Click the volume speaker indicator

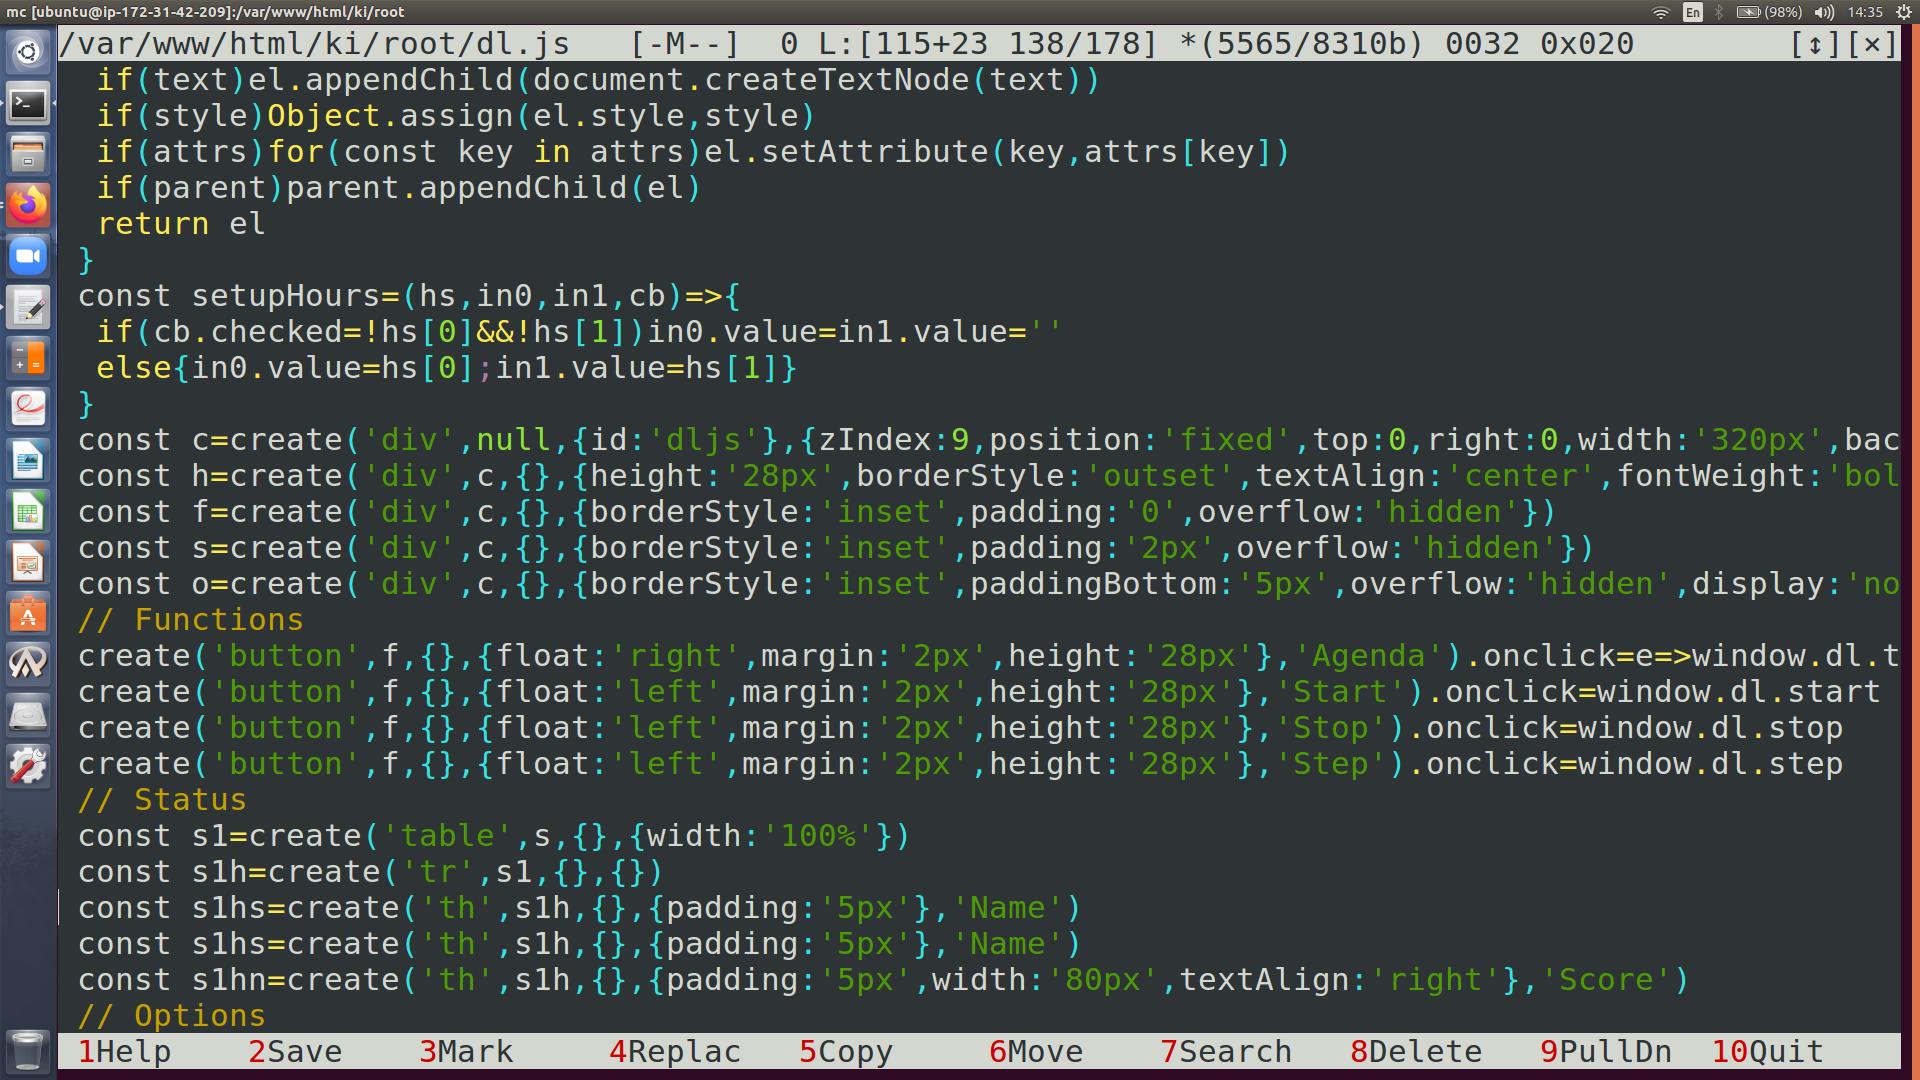1824,12
